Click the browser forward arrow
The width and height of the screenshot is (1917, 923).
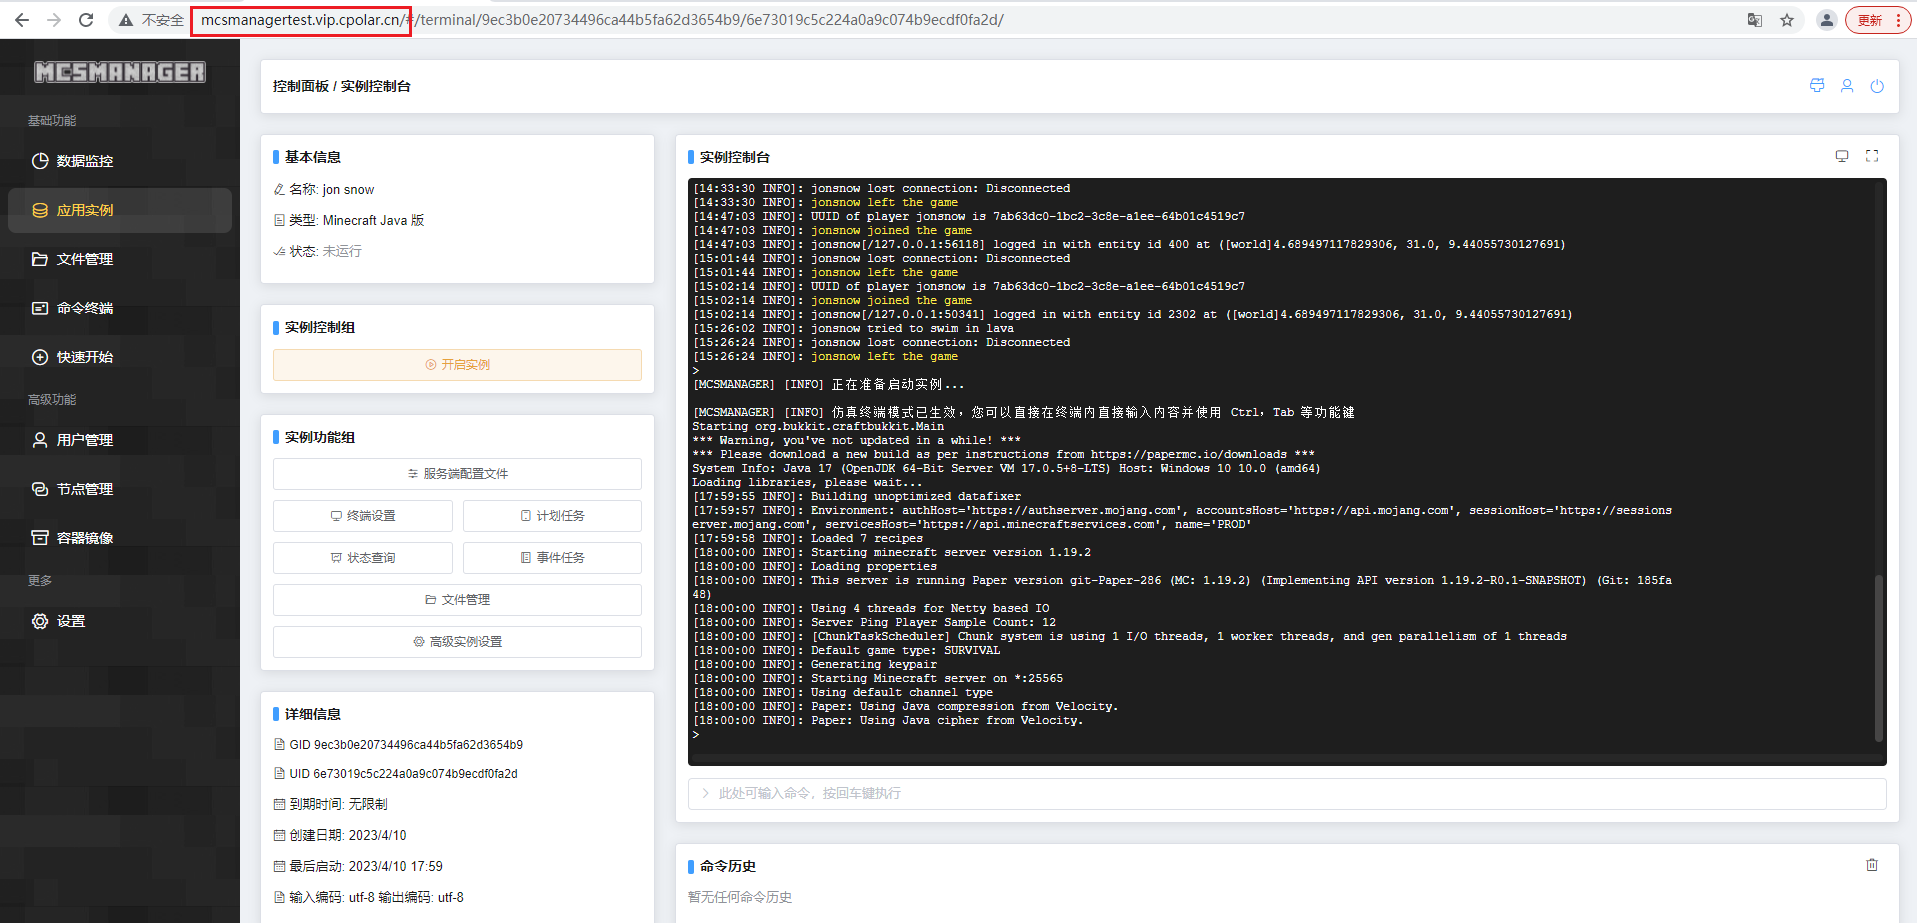(x=54, y=20)
